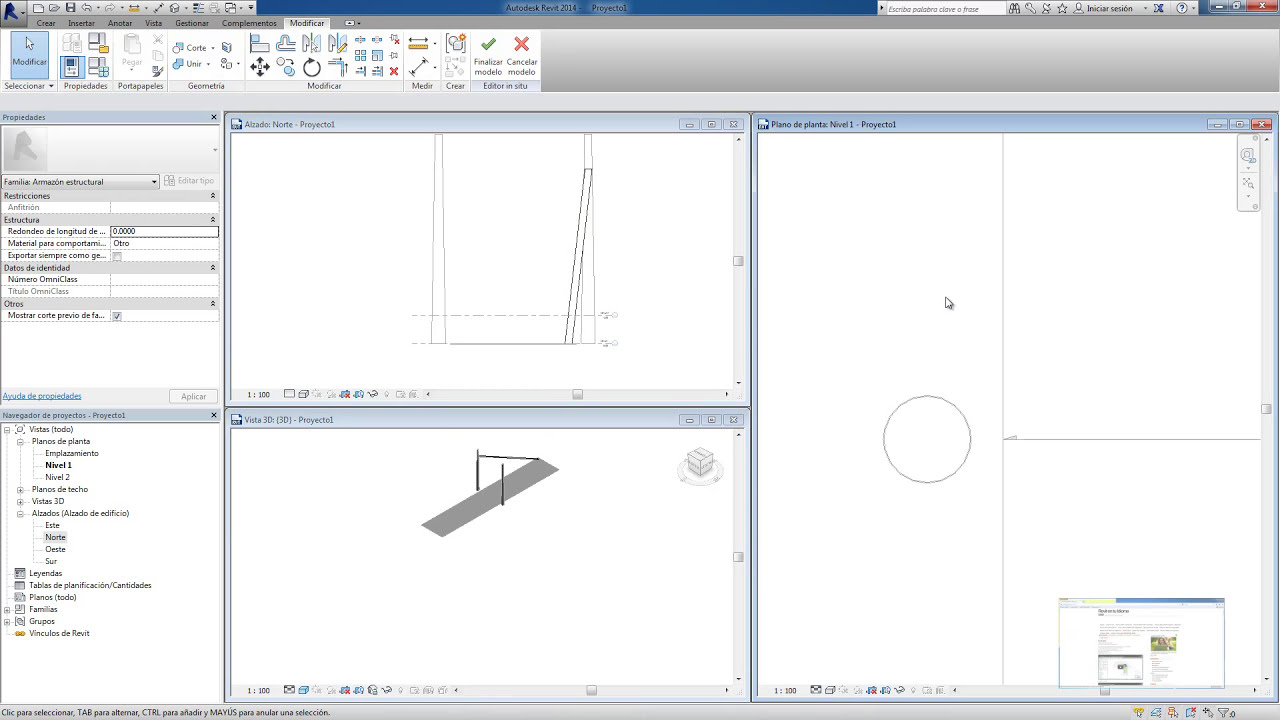Select the Move tool in Modificar panel
The width and height of the screenshot is (1280, 720).
coord(259,67)
